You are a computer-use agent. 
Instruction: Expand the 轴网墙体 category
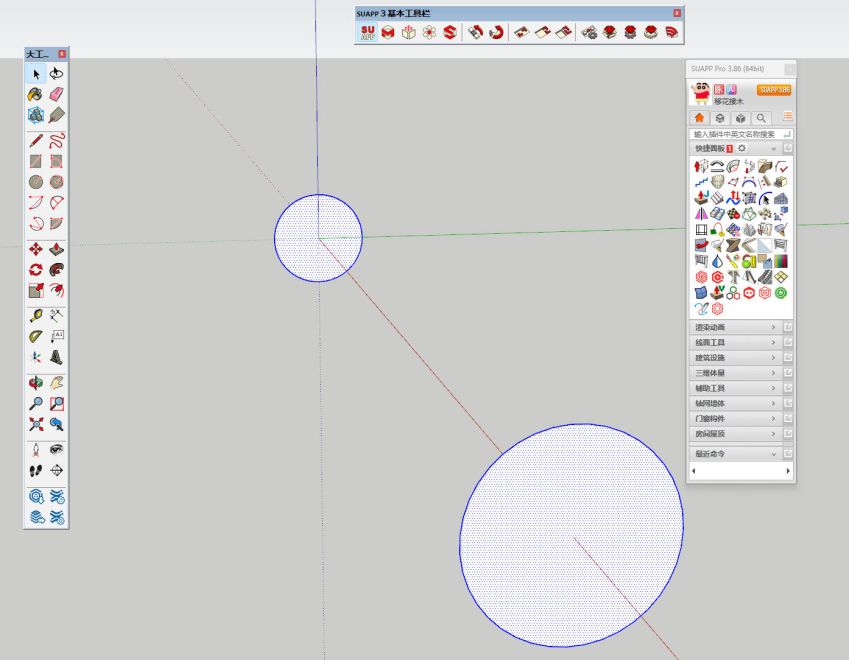736,403
